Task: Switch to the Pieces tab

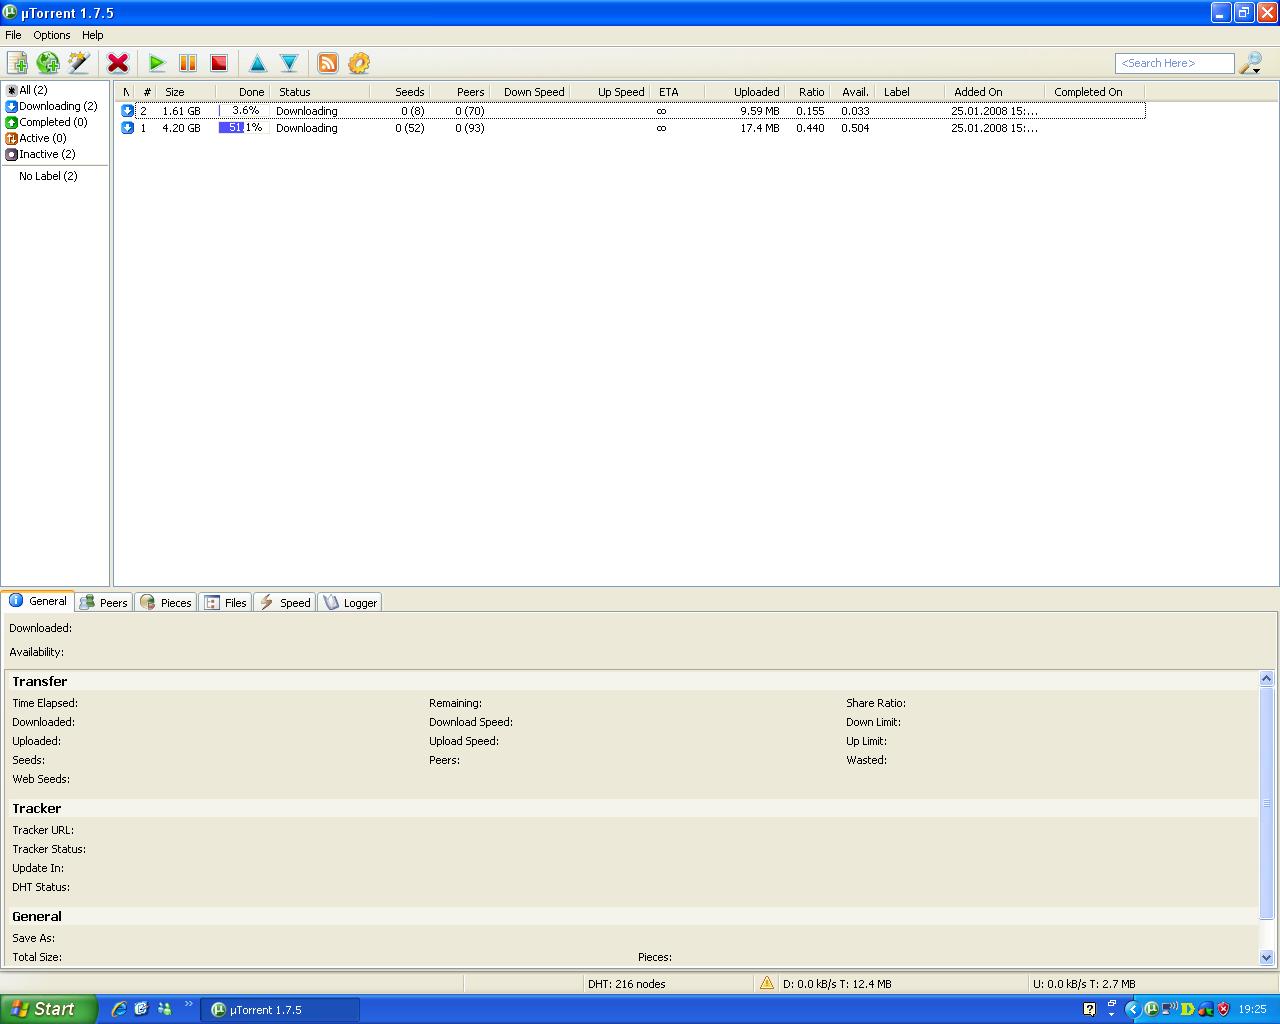Action: (166, 602)
